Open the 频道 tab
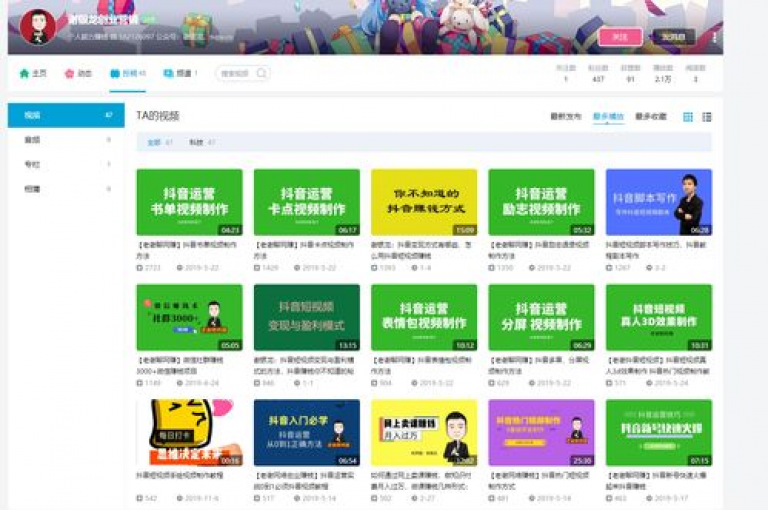 pyautogui.click(x=180, y=73)
